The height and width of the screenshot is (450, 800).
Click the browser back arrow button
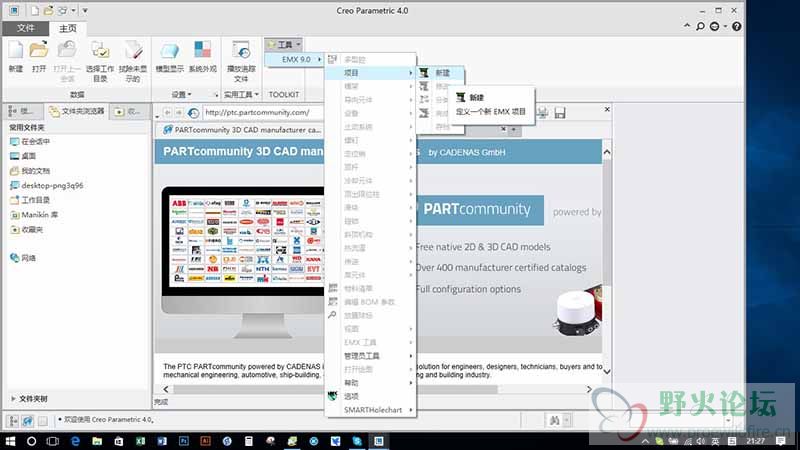click(167, 112)
